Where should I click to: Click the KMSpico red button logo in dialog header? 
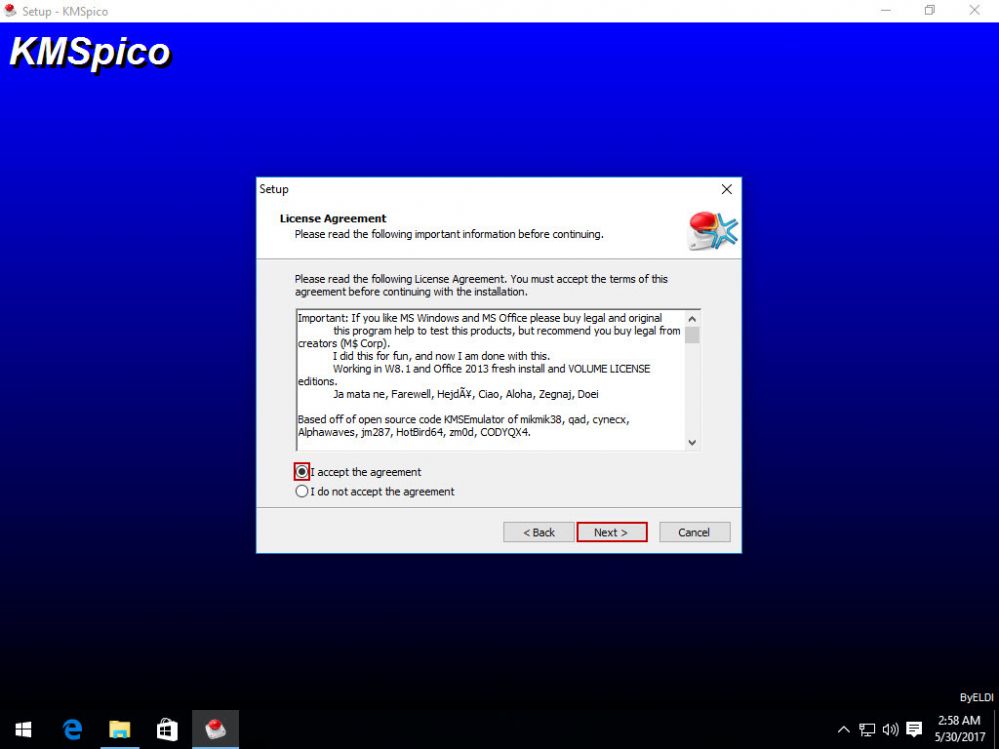coord(713,231)
